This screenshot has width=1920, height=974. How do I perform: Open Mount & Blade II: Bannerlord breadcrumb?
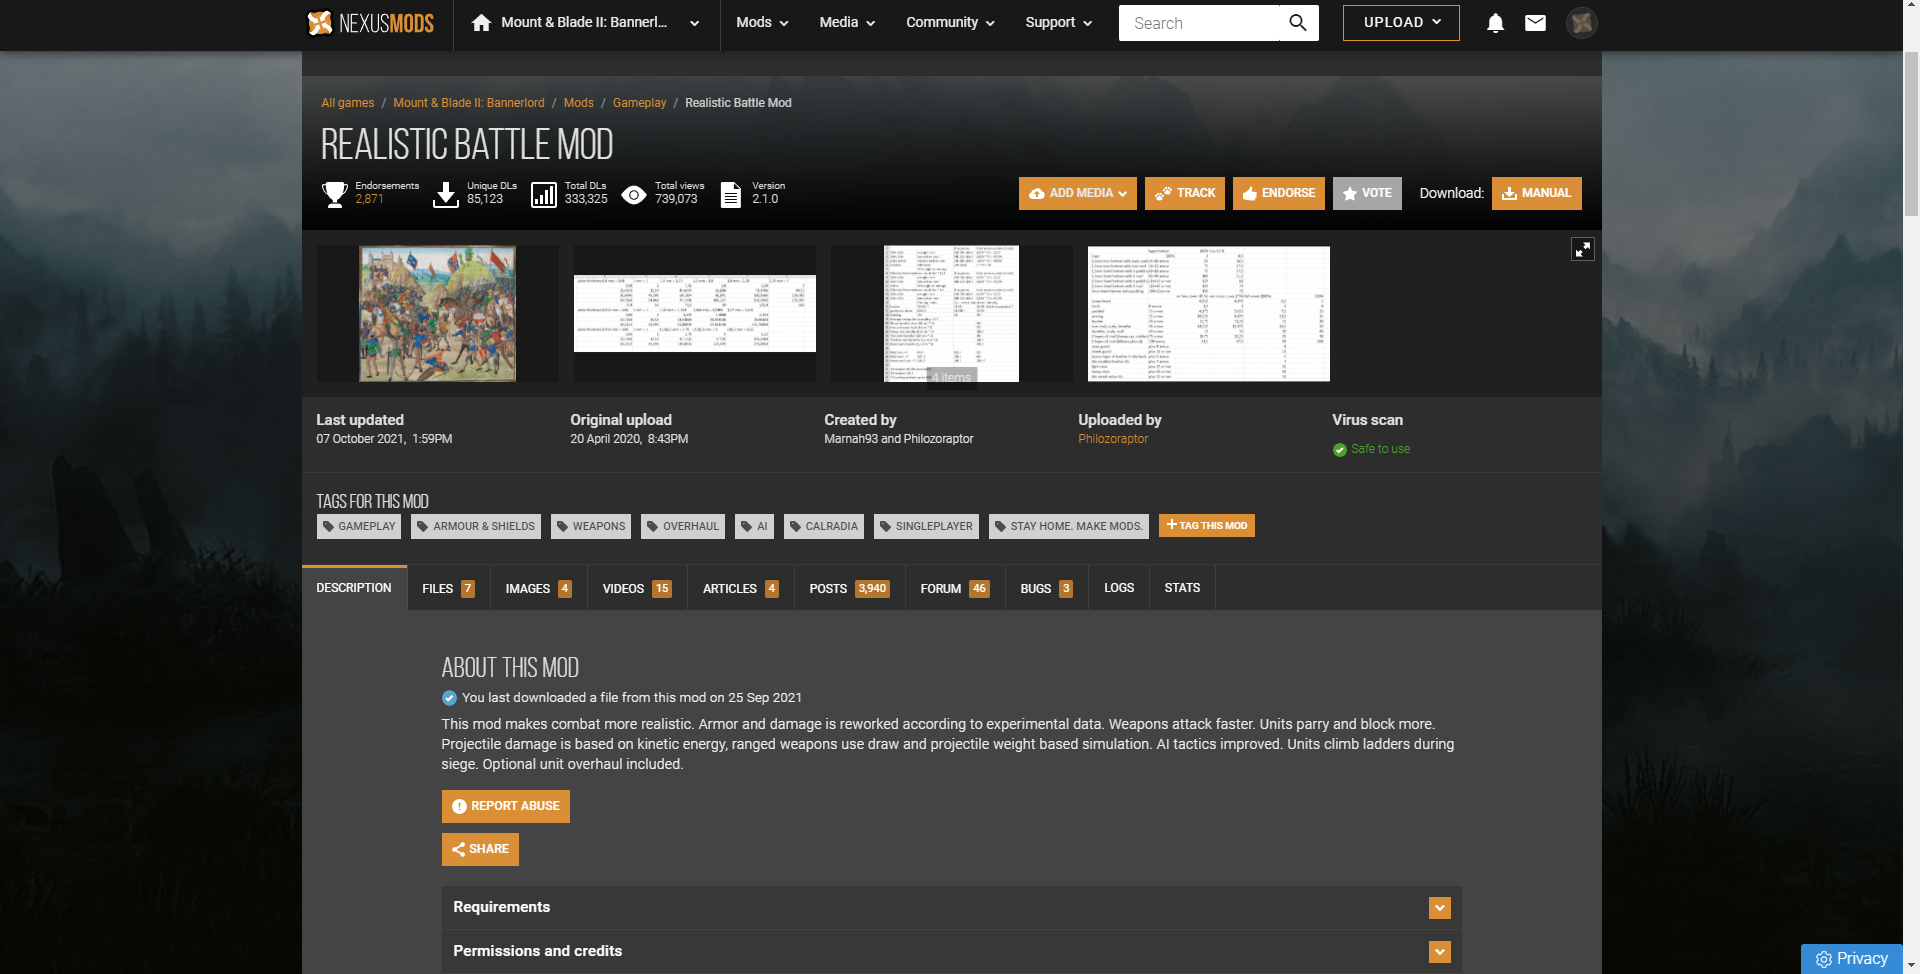pyautogui.click(x=469, y=103)
